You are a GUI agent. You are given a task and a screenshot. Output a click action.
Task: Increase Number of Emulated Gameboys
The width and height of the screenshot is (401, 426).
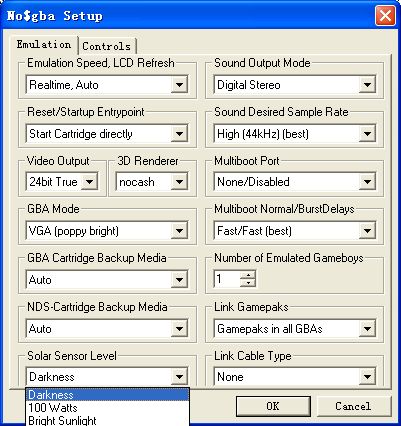pos(249,275)
